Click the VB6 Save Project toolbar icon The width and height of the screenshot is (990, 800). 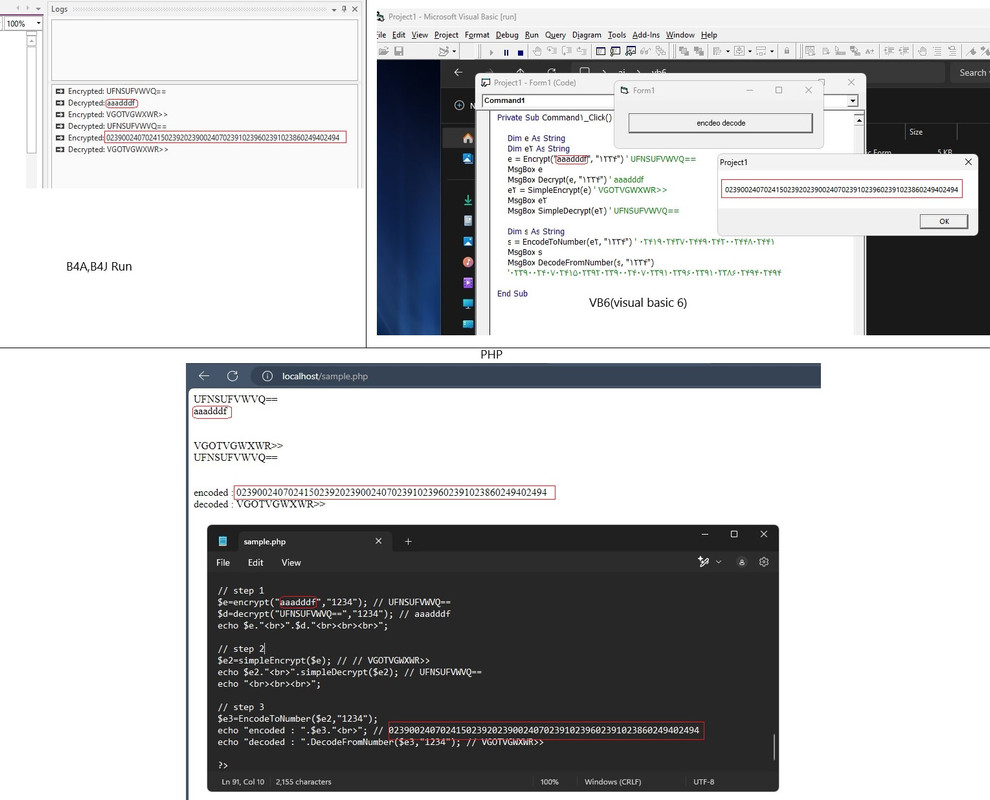pyautogui.click(x=399, y=51)
